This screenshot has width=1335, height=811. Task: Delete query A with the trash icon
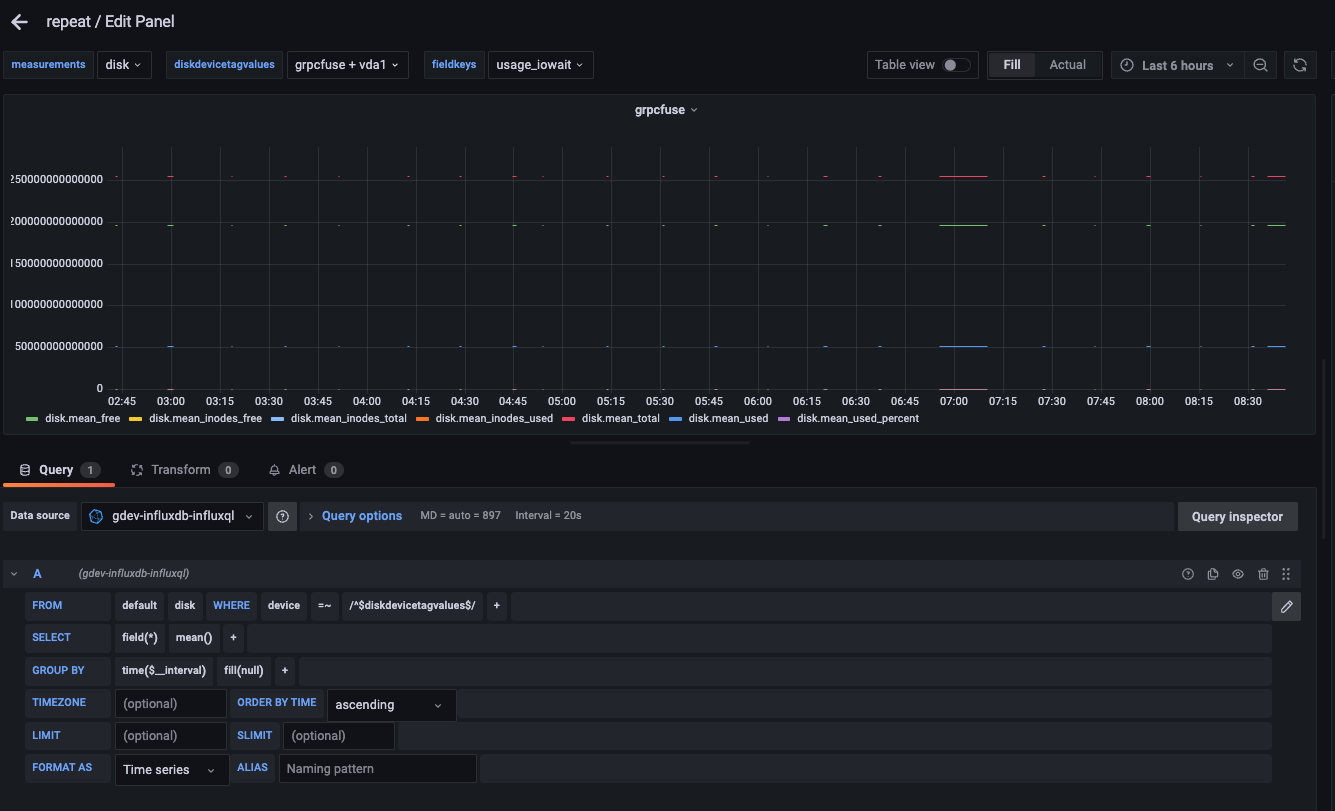[1263, 574]
